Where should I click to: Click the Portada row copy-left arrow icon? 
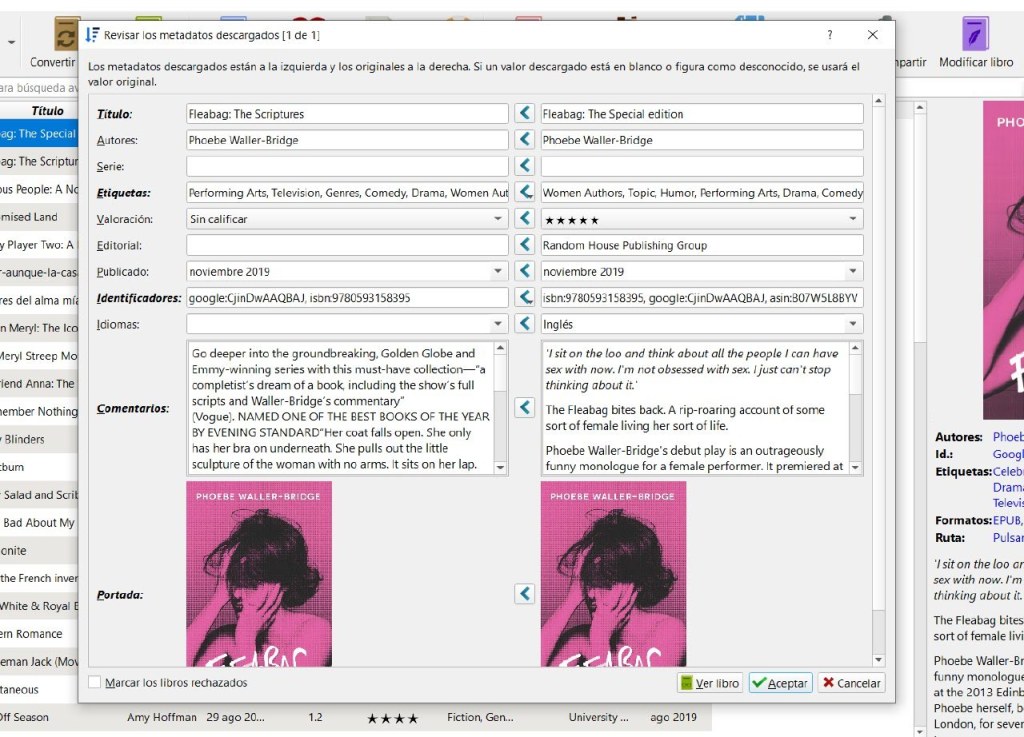pyautogui.click(x=525, y=594)
